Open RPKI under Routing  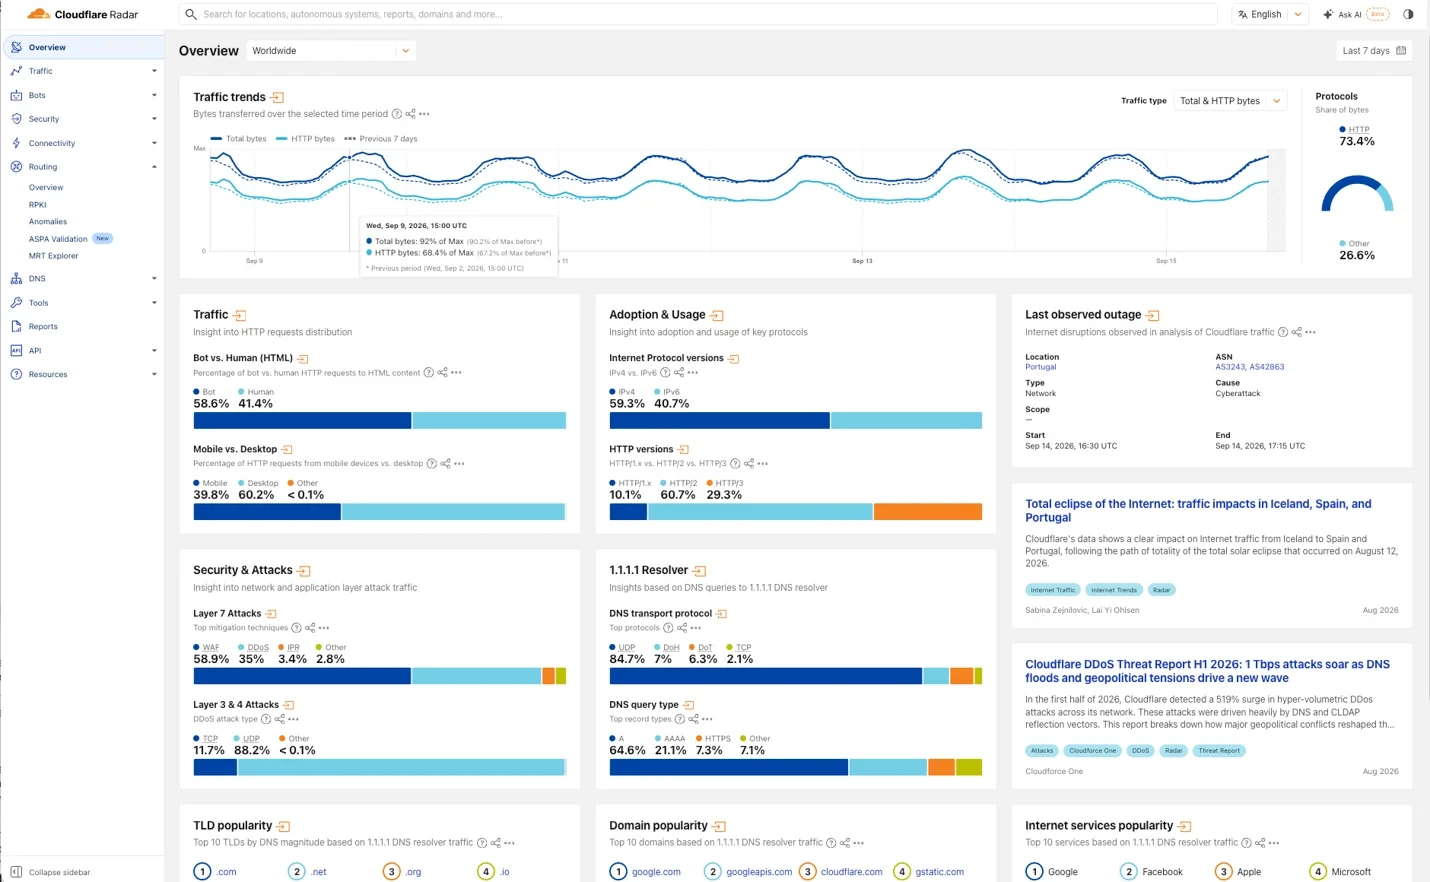coord(38,205)
